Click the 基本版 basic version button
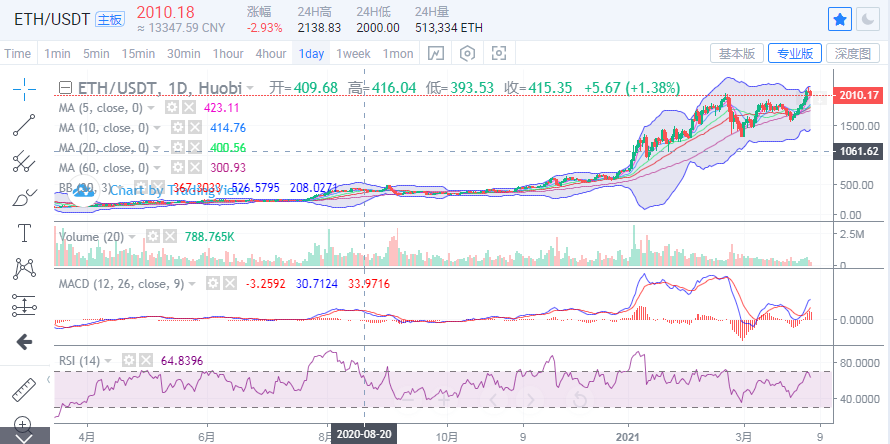Image resolution: width=890 pixels, height=444 pixels. pyautogui.click(x=737, y=54)
